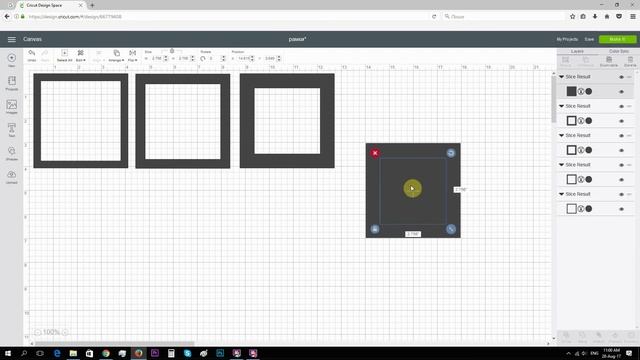This screenshot has width=640, height=360.
Task: Switch to the Layers tab
Action: [577, 51]
